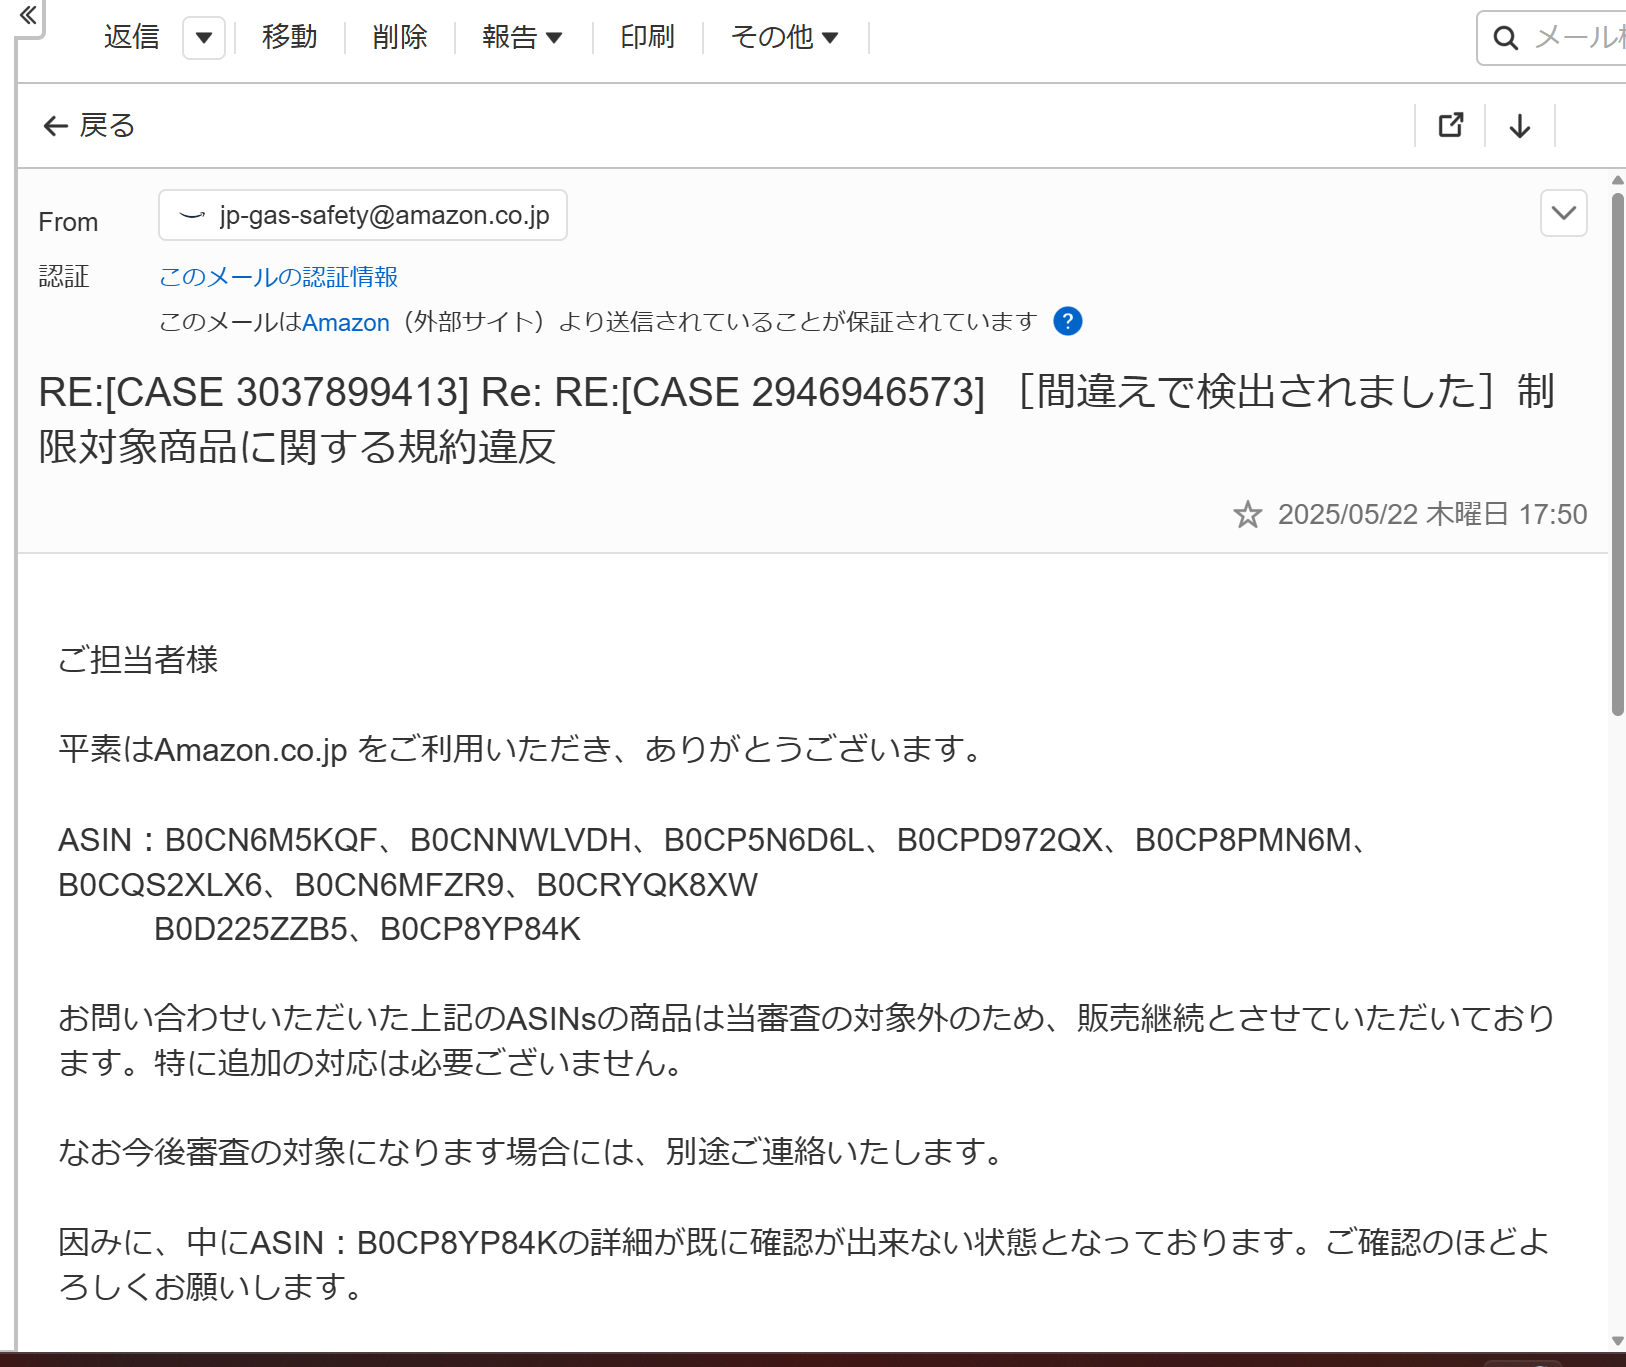The height and width of the screenshot is (1367, 1626).
Task: Click the help question mark beside Amazon verification
Action: [1067, 322]
